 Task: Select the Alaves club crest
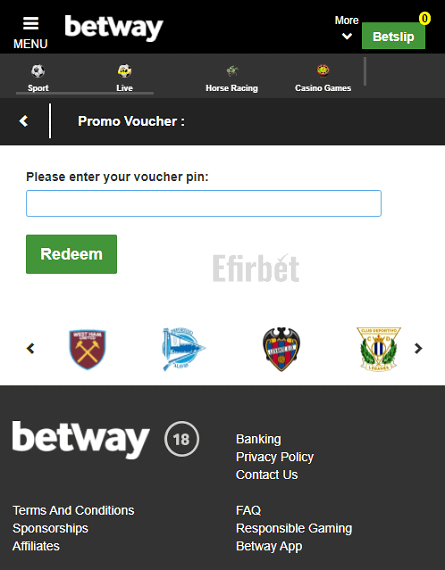click(x=184, y=349)
